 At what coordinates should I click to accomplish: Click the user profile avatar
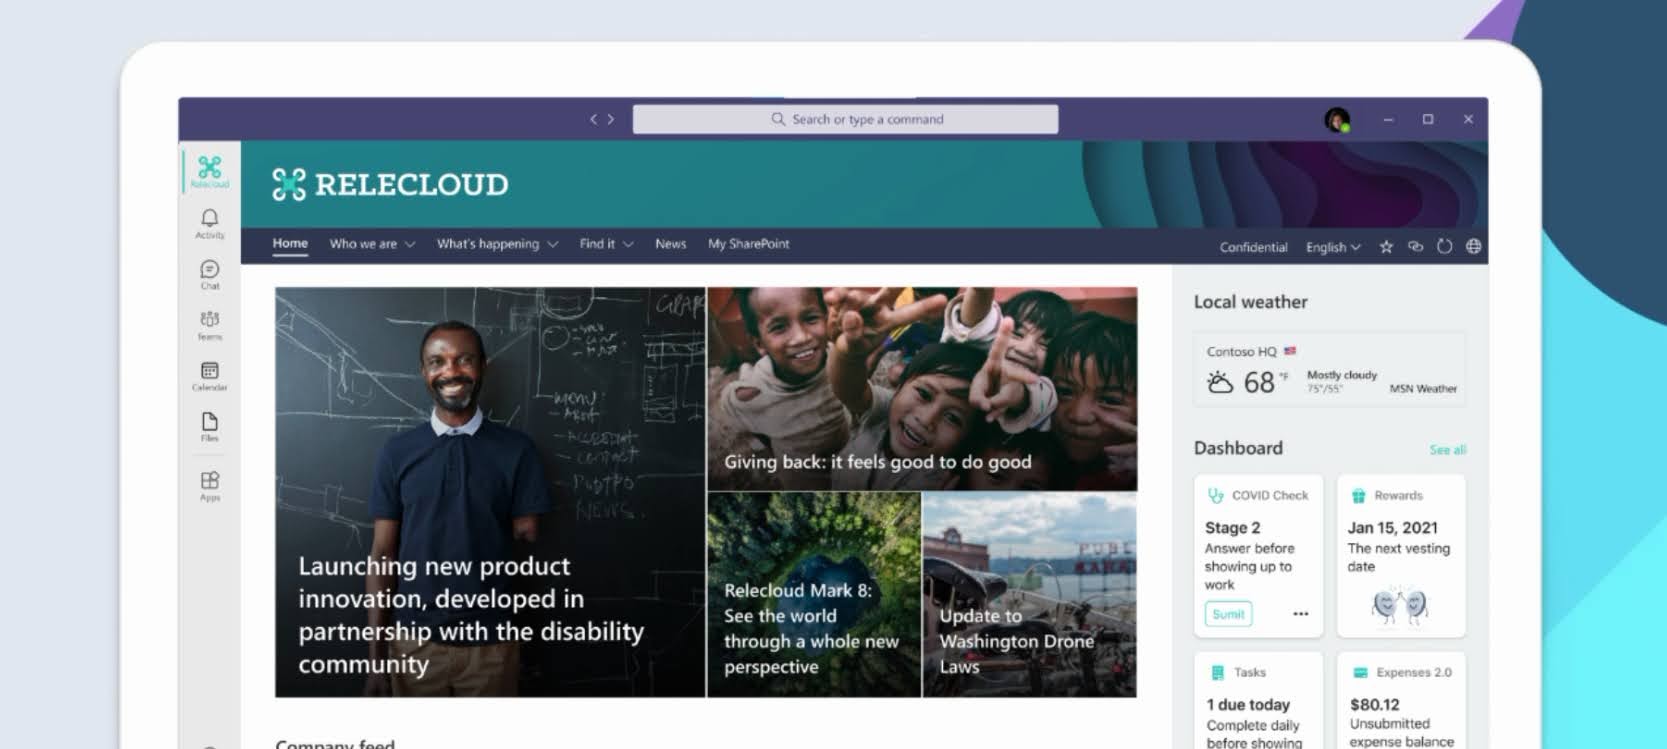pyautogui.click(x=1337, y=120)
